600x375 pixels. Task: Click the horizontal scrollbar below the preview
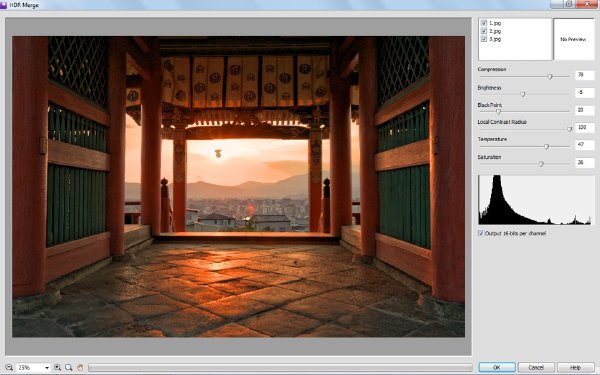point(280,368)
